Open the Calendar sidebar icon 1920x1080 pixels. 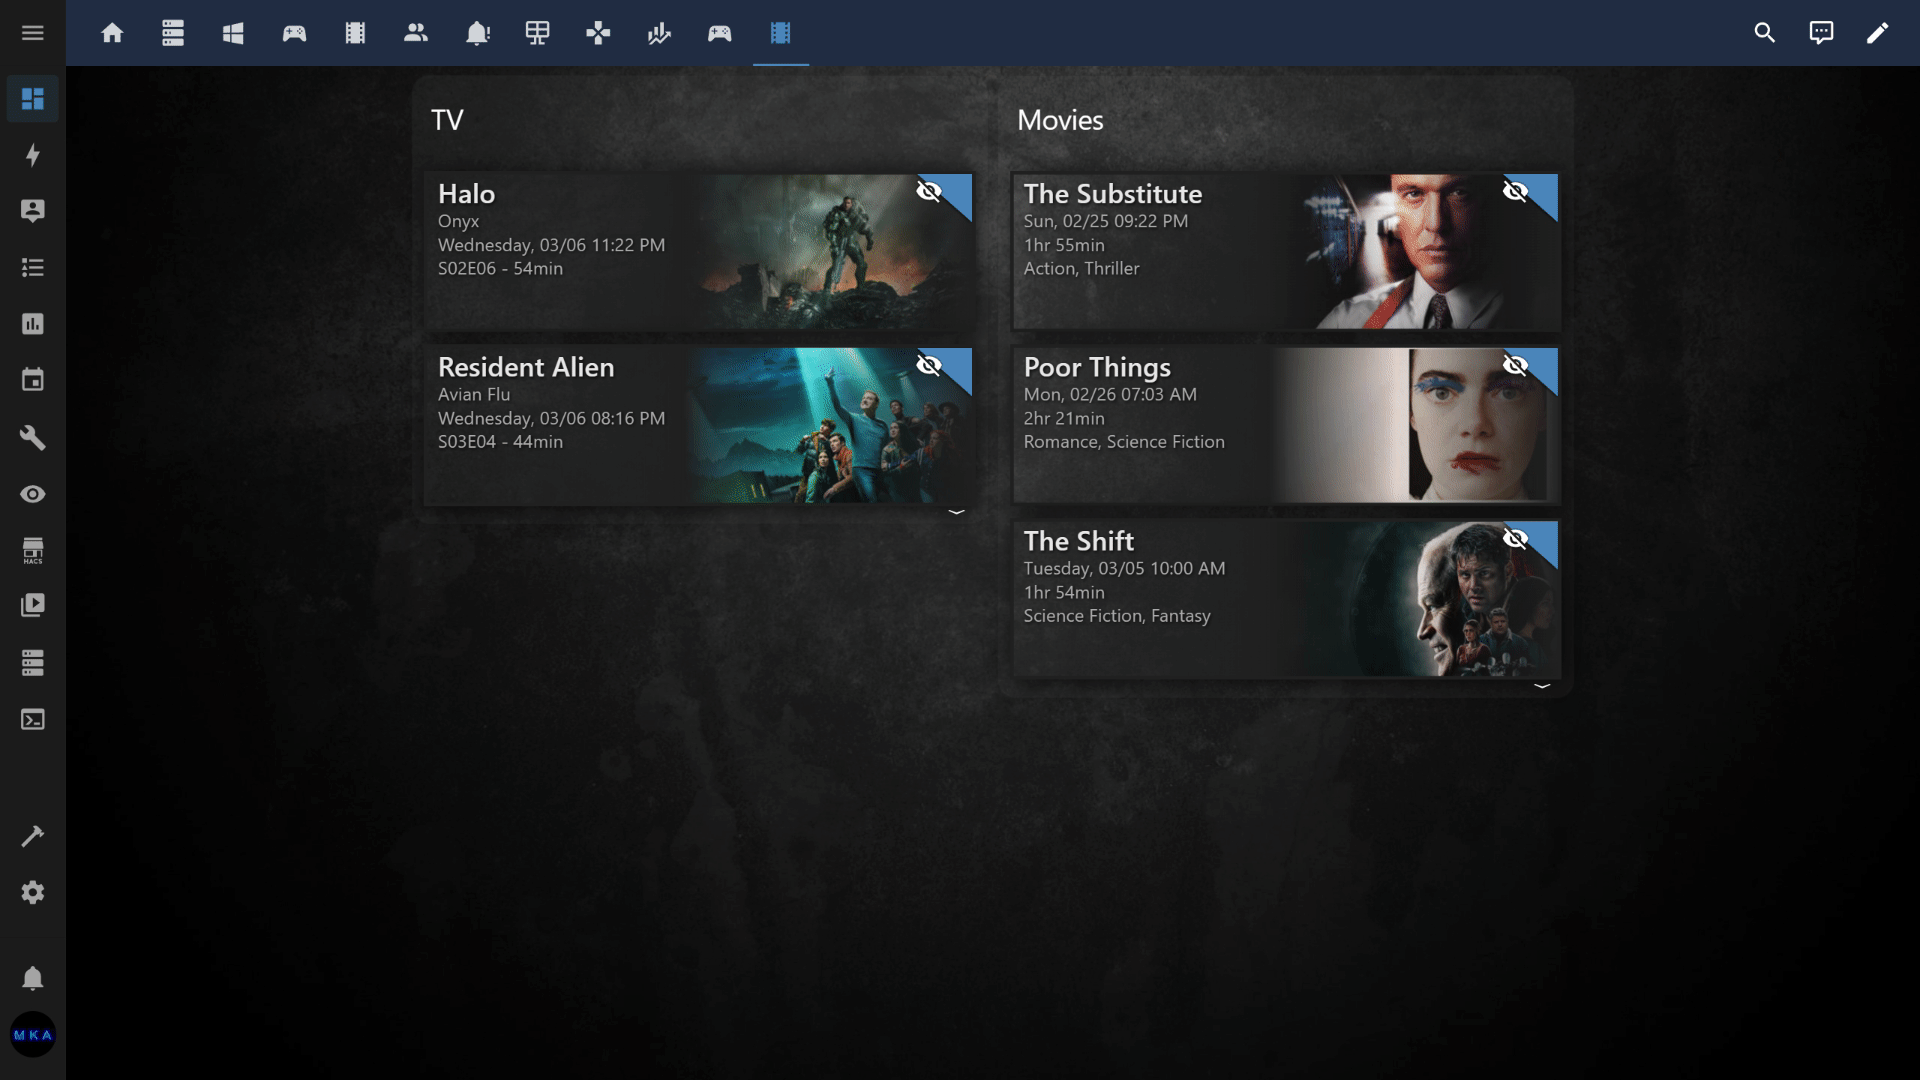coord(33,380)
